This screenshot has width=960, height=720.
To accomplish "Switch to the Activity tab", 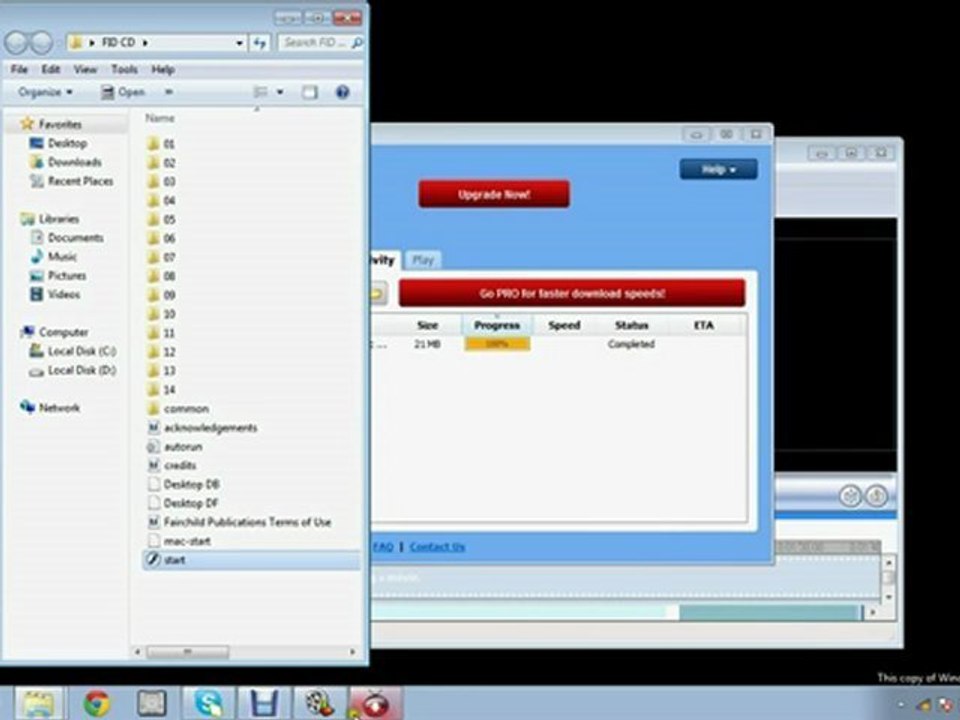I will [385, 260].
